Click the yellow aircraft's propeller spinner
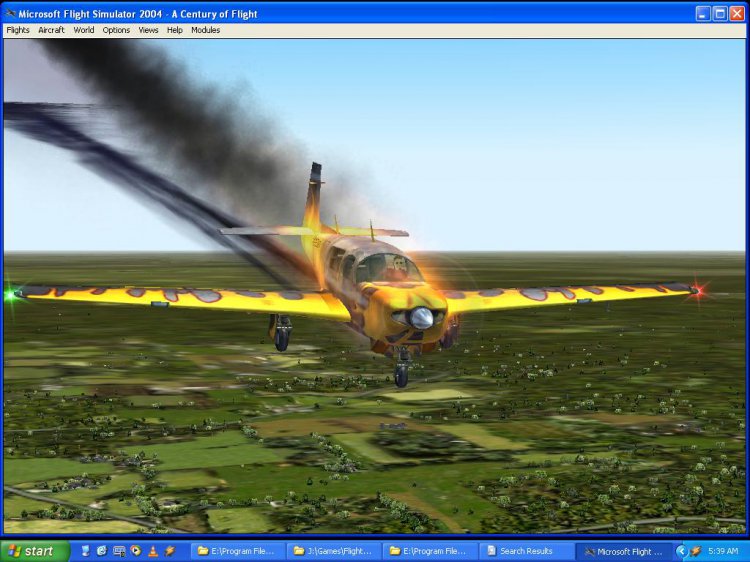The width and height of the screenshot is (750, 562). [x=420, y=318]
